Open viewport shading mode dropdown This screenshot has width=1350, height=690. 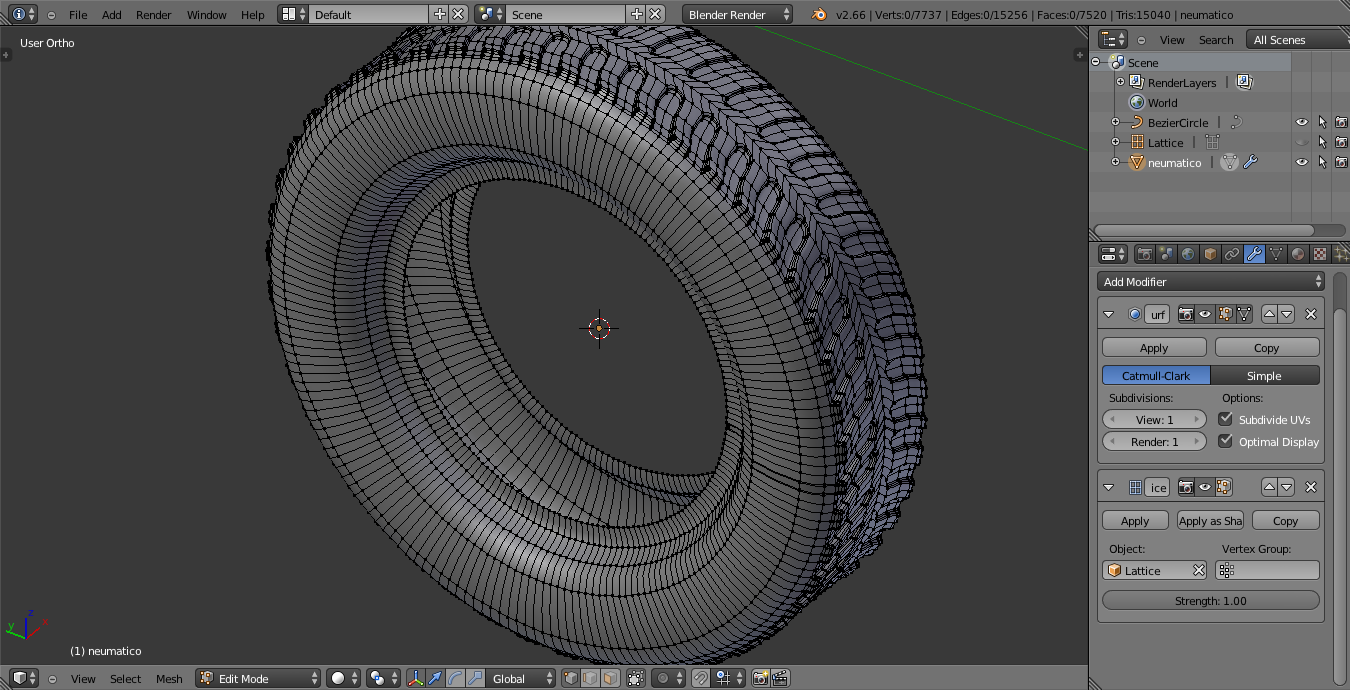(343, 678)
